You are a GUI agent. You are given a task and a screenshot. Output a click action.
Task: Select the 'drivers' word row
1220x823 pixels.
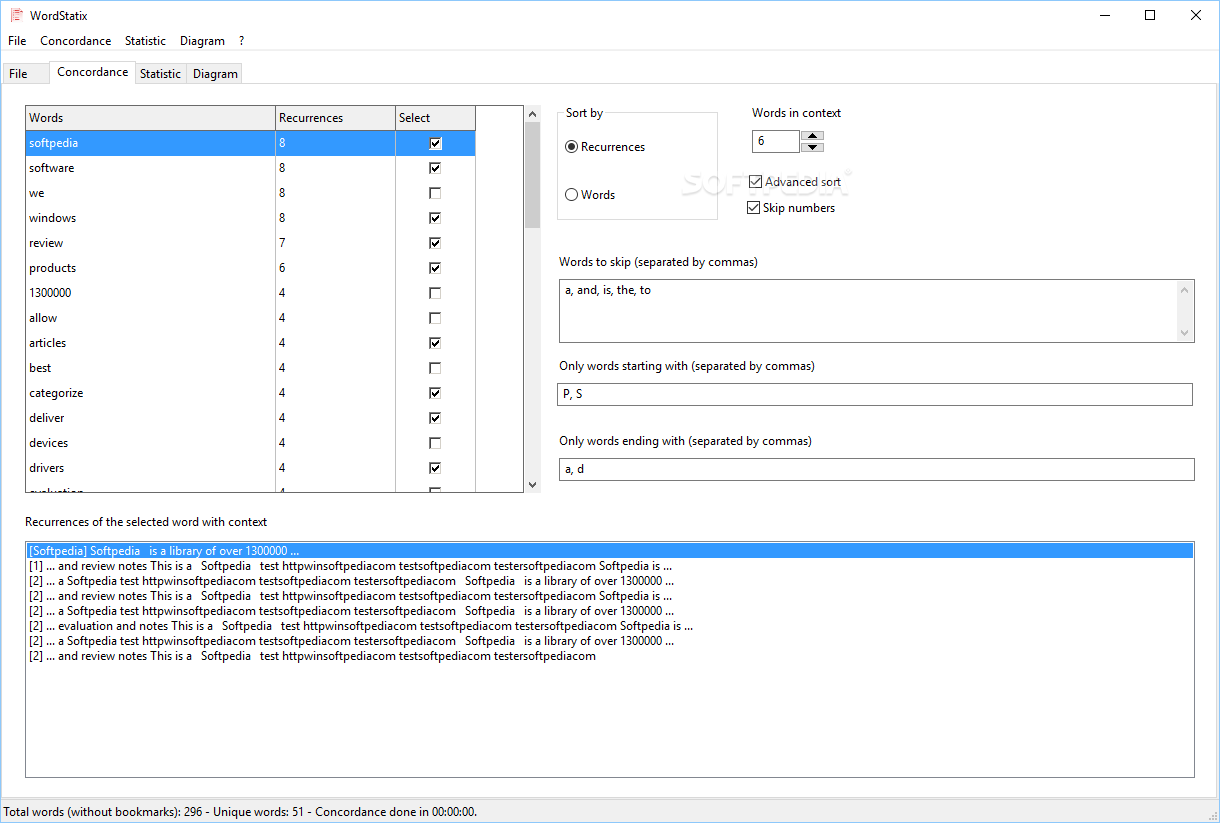(250, 468)
